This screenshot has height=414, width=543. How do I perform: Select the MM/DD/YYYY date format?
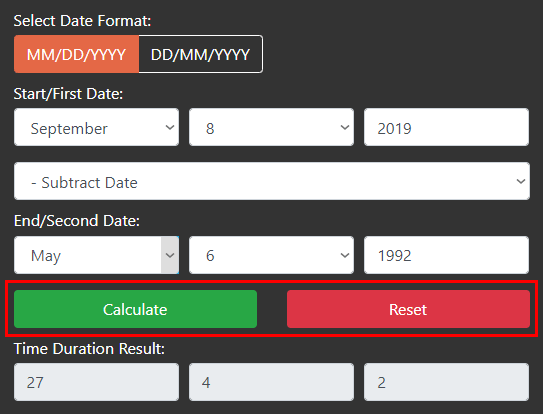(x=76, y=54)
